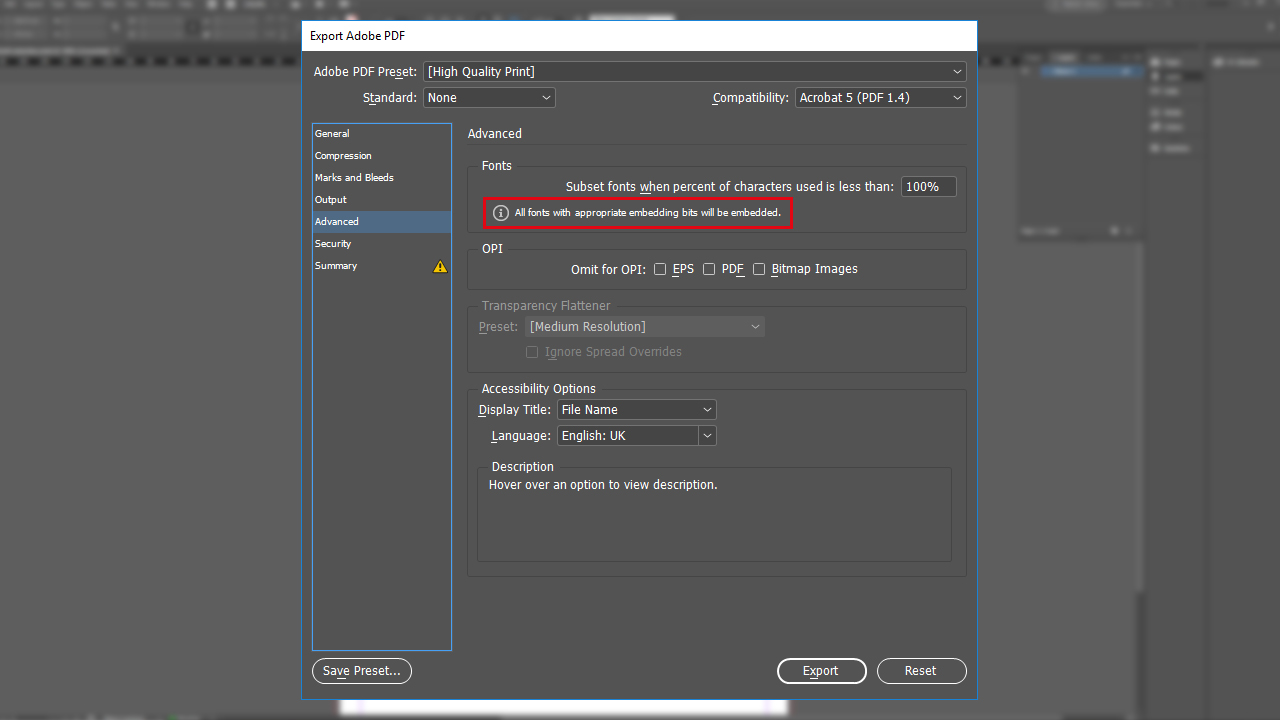Image resolution: width=1280 pixels, height=720 pixels.
Task: Switch to the General settings panel
Action: coord(332,133)
